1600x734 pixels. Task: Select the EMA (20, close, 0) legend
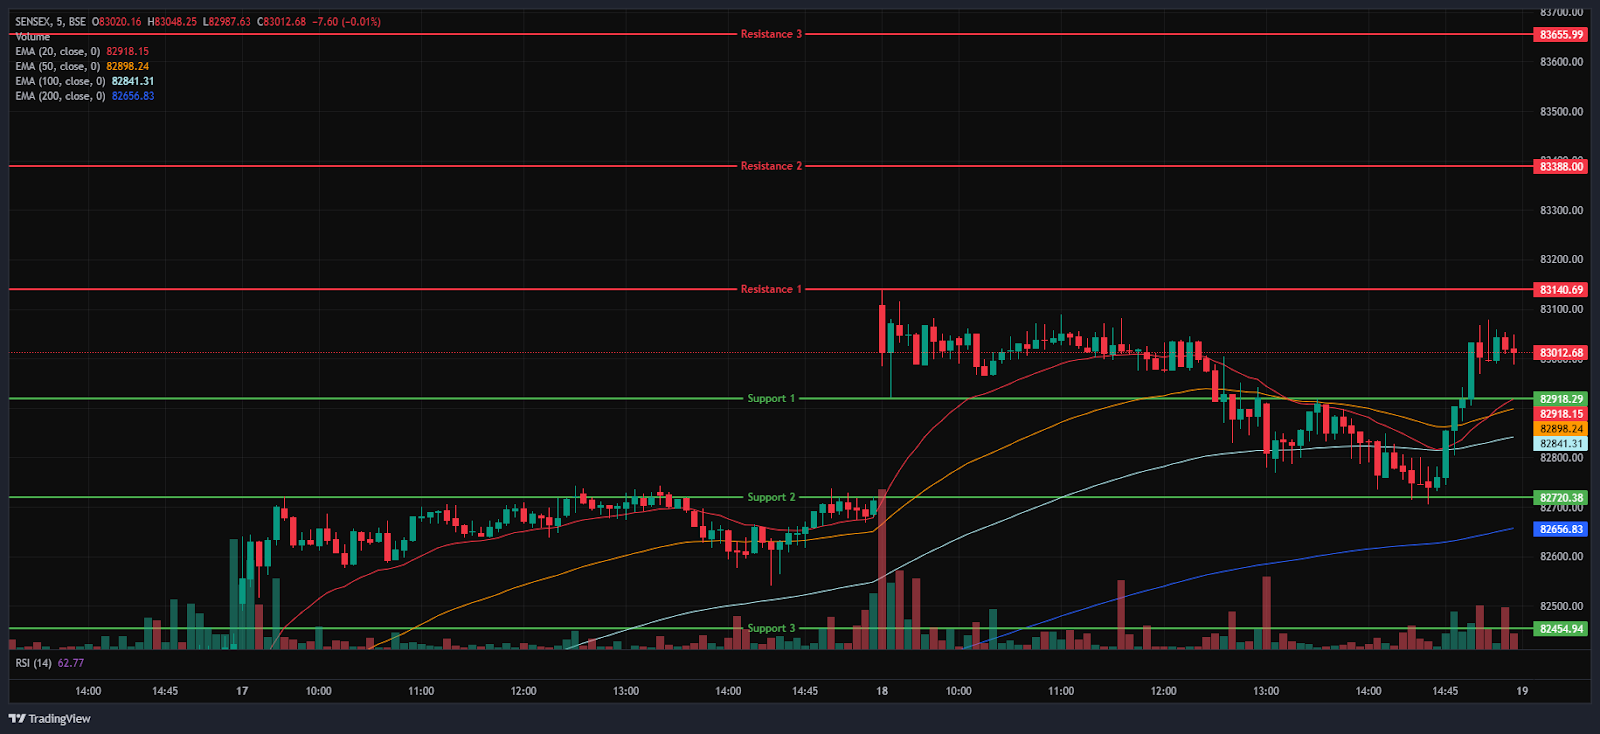tap(58, 52)
